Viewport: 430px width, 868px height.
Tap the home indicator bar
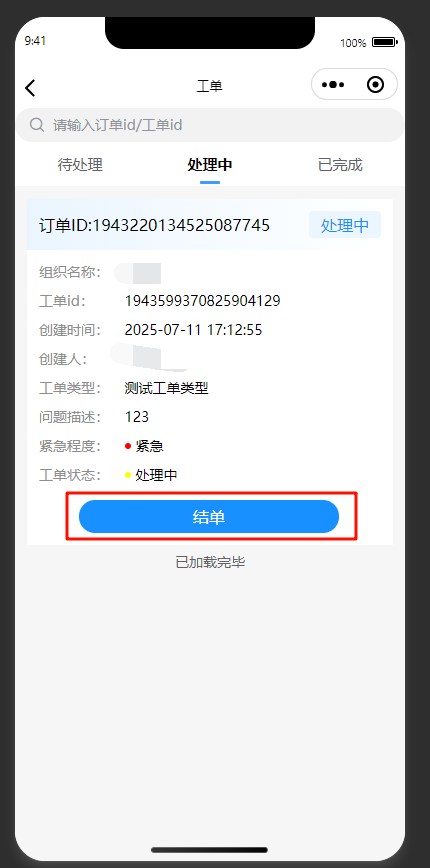click(209, 850)
